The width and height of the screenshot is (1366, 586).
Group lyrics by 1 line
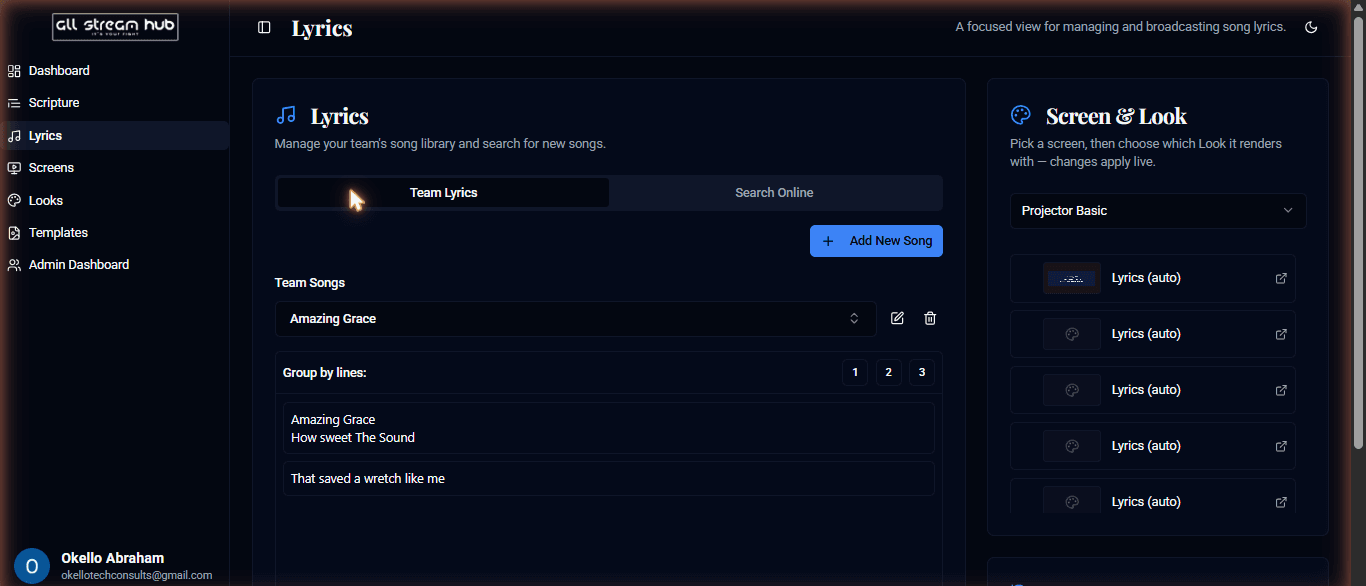(855, 373)
